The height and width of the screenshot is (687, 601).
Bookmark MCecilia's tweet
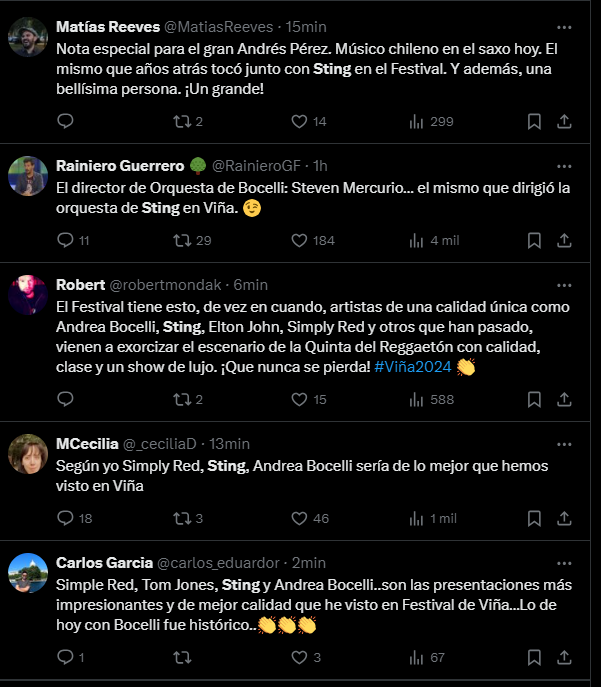pos(534,518)
